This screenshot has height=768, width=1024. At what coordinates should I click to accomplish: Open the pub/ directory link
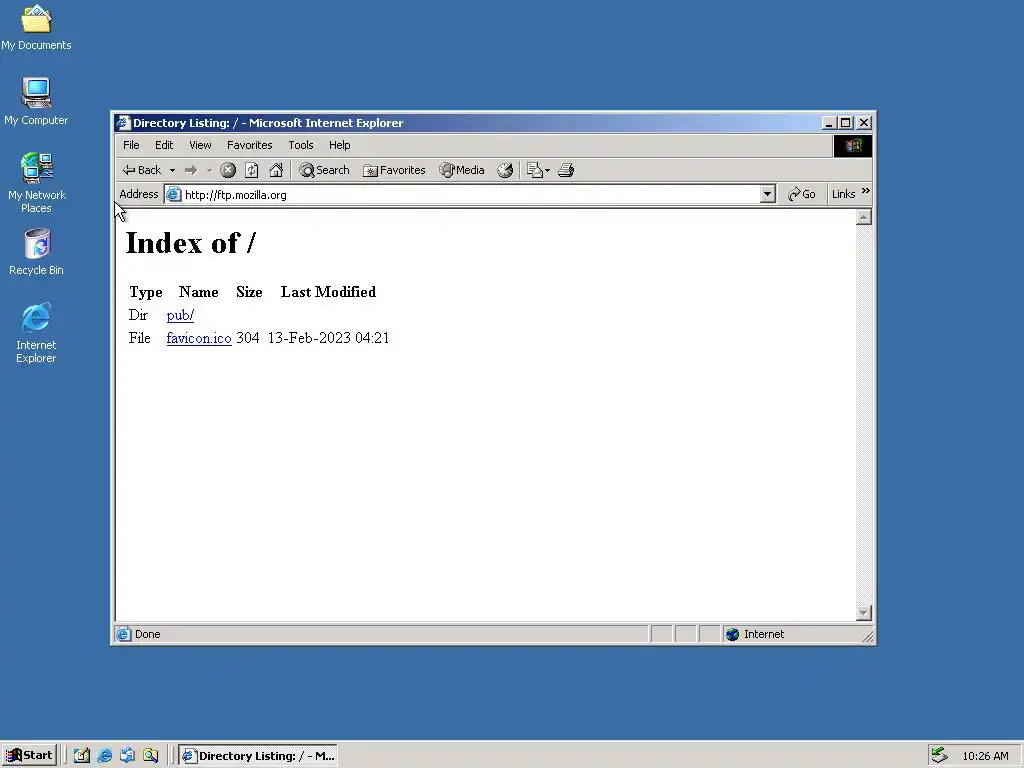tap(180, 315)
